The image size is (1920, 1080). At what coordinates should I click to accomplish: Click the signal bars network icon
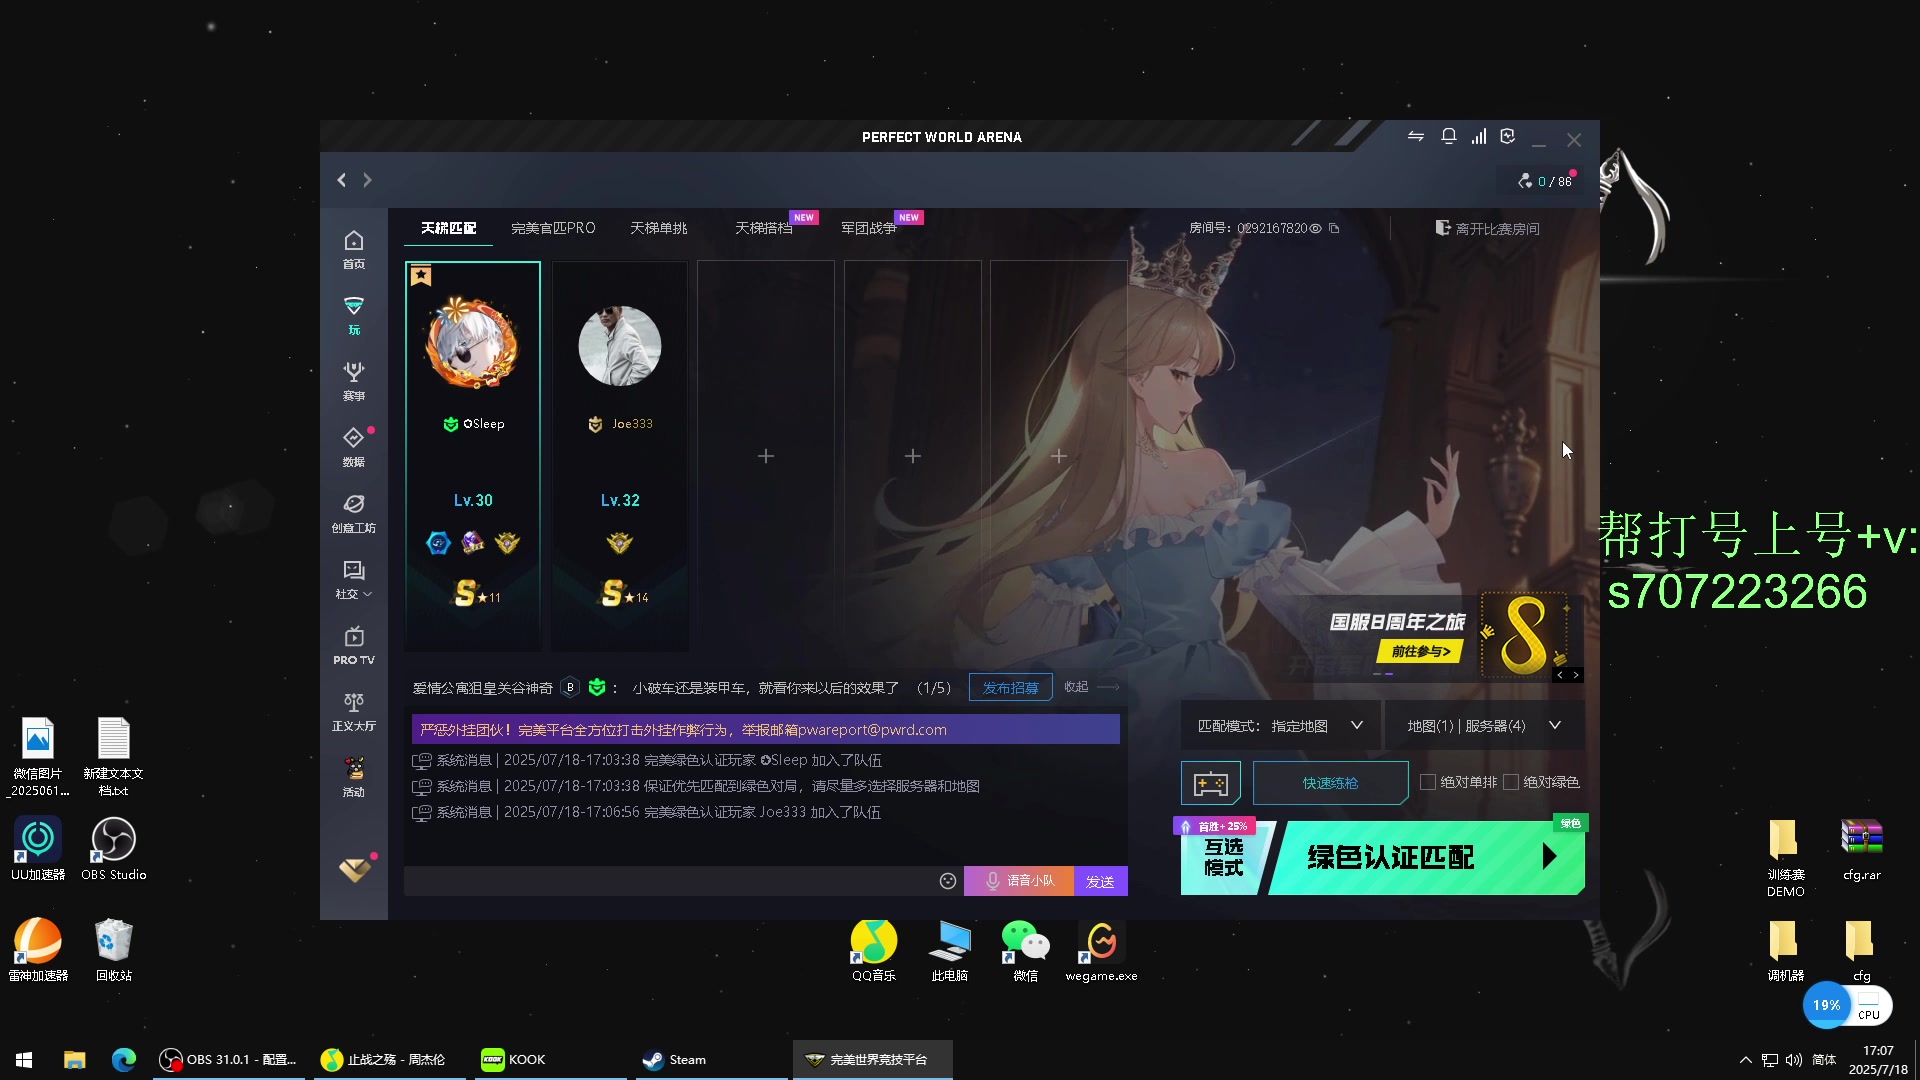pos(1478,137)
